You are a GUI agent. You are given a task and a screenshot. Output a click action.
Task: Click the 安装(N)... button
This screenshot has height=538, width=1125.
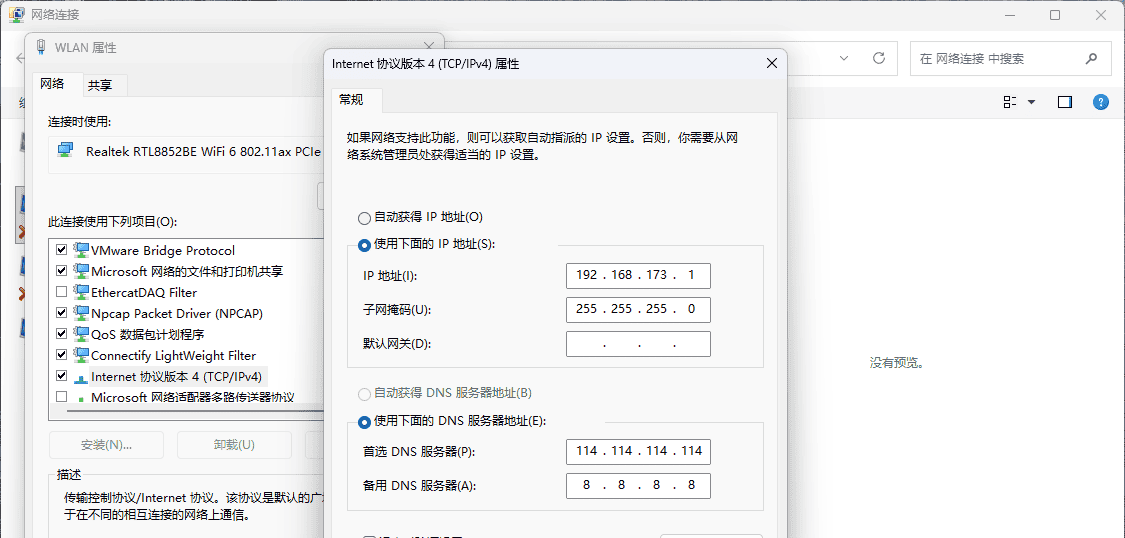click(106, 445)
